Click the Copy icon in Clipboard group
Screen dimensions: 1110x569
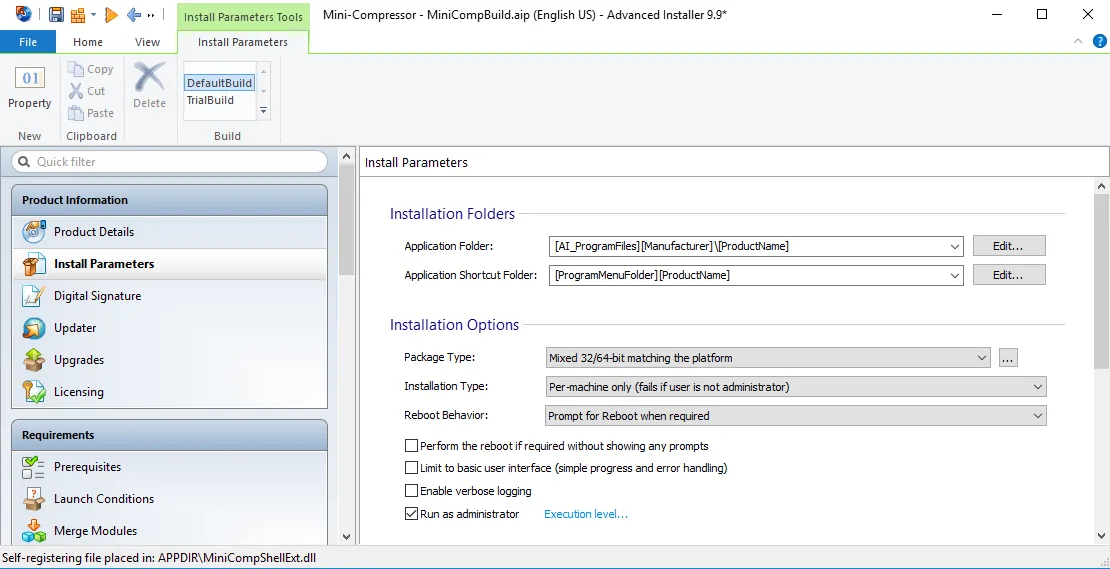coord(76,69)
